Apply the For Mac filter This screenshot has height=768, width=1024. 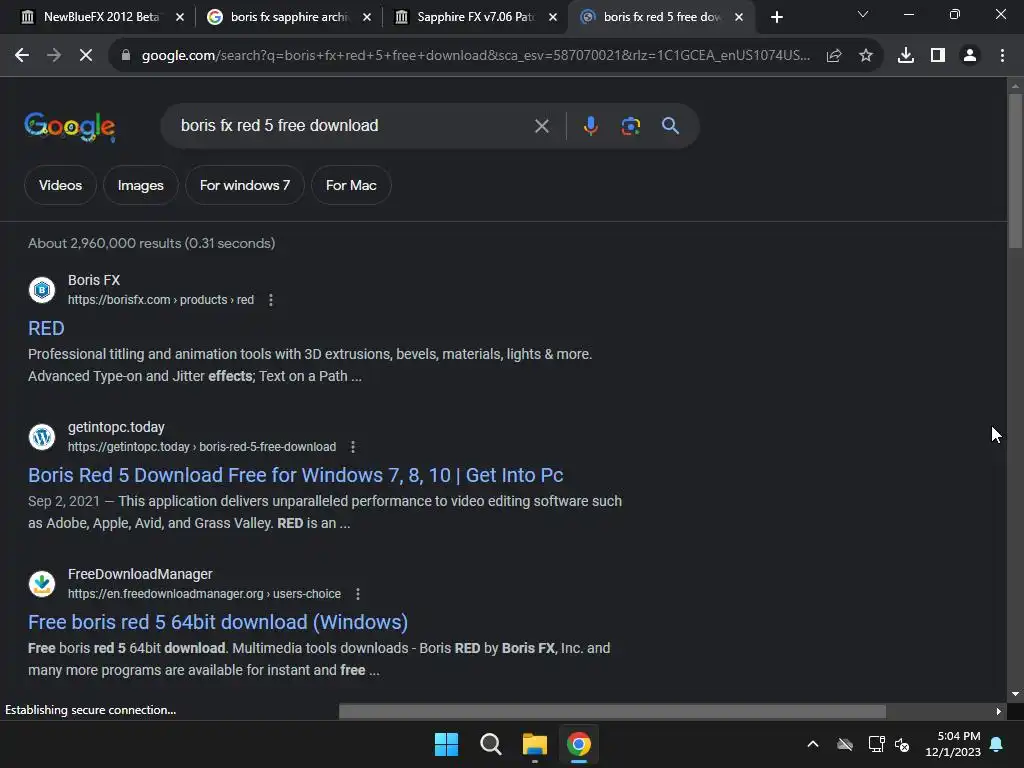(x=351, y=185)
